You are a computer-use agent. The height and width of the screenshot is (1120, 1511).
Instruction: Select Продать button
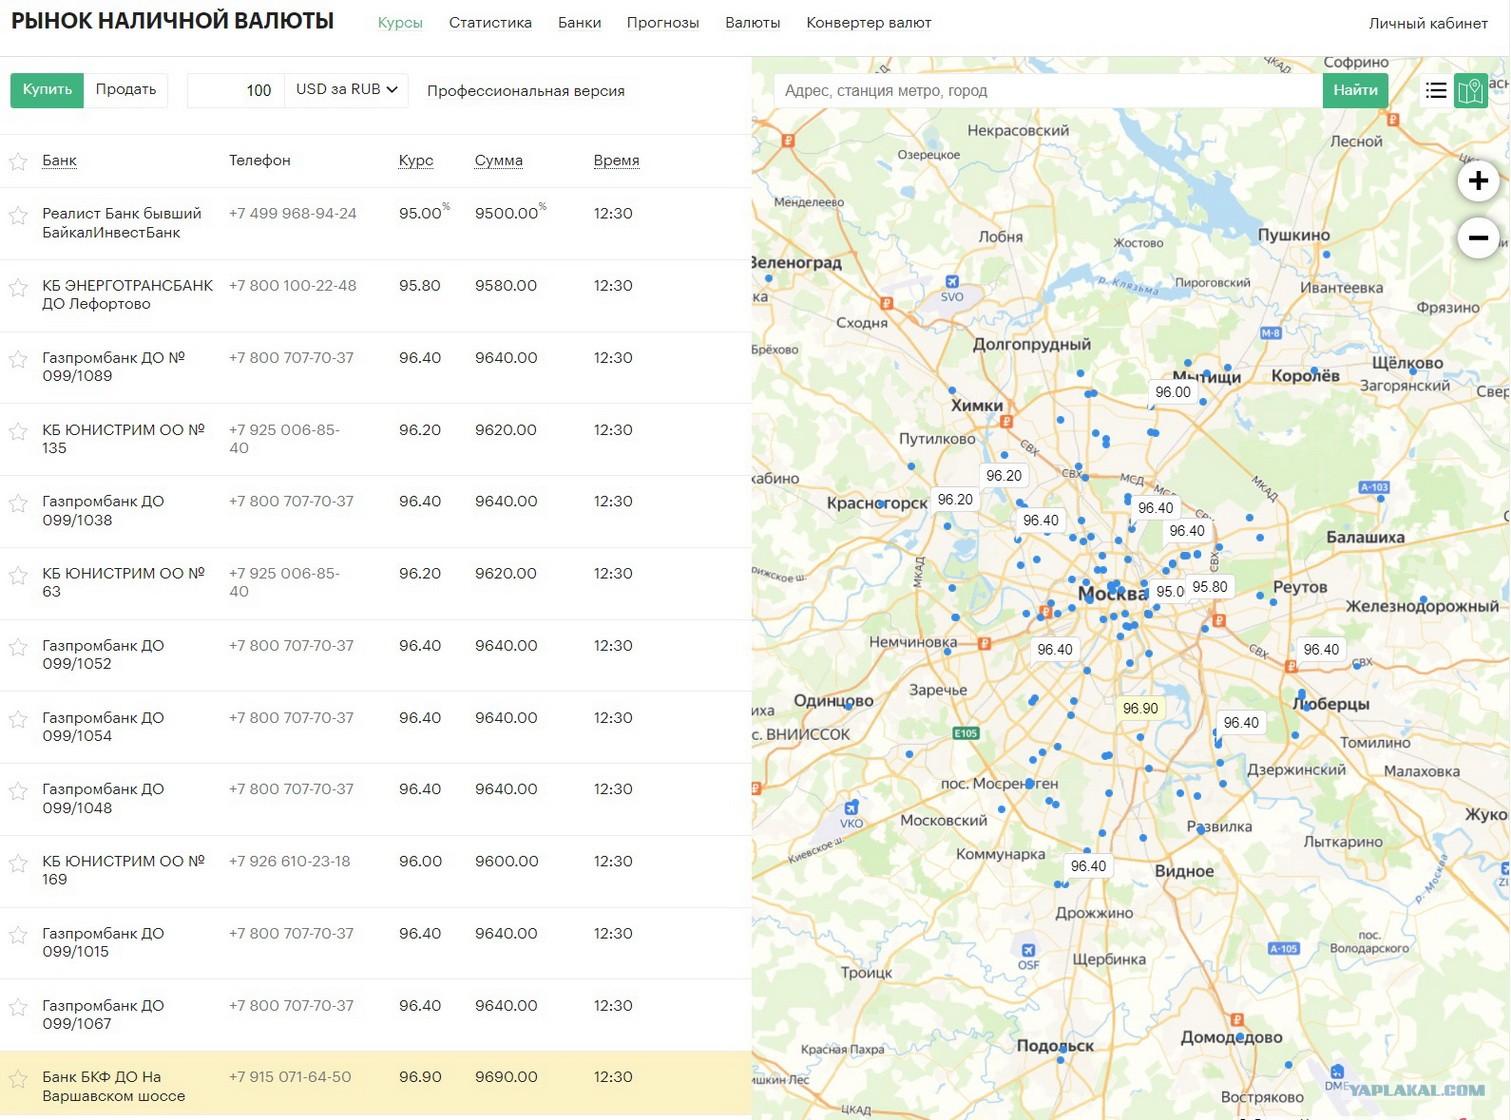coord(126,90)
